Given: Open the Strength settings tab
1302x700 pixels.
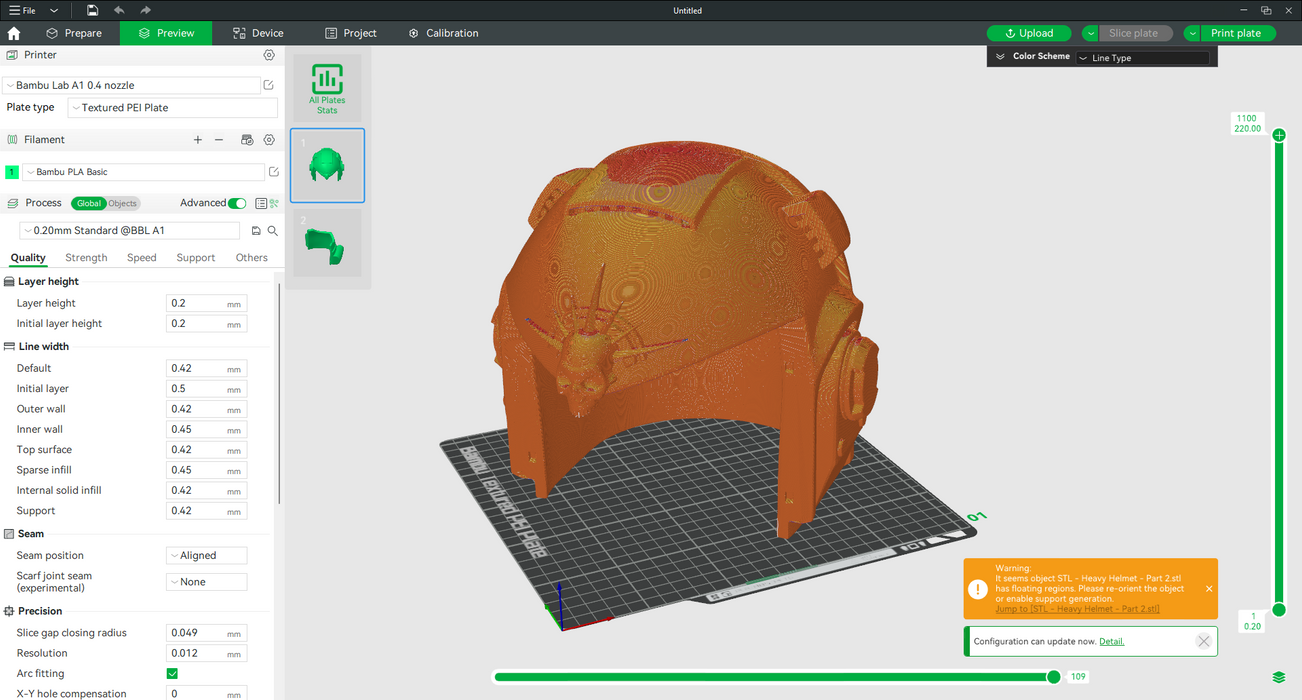Looking at the screenshot, I should [86, 258].
